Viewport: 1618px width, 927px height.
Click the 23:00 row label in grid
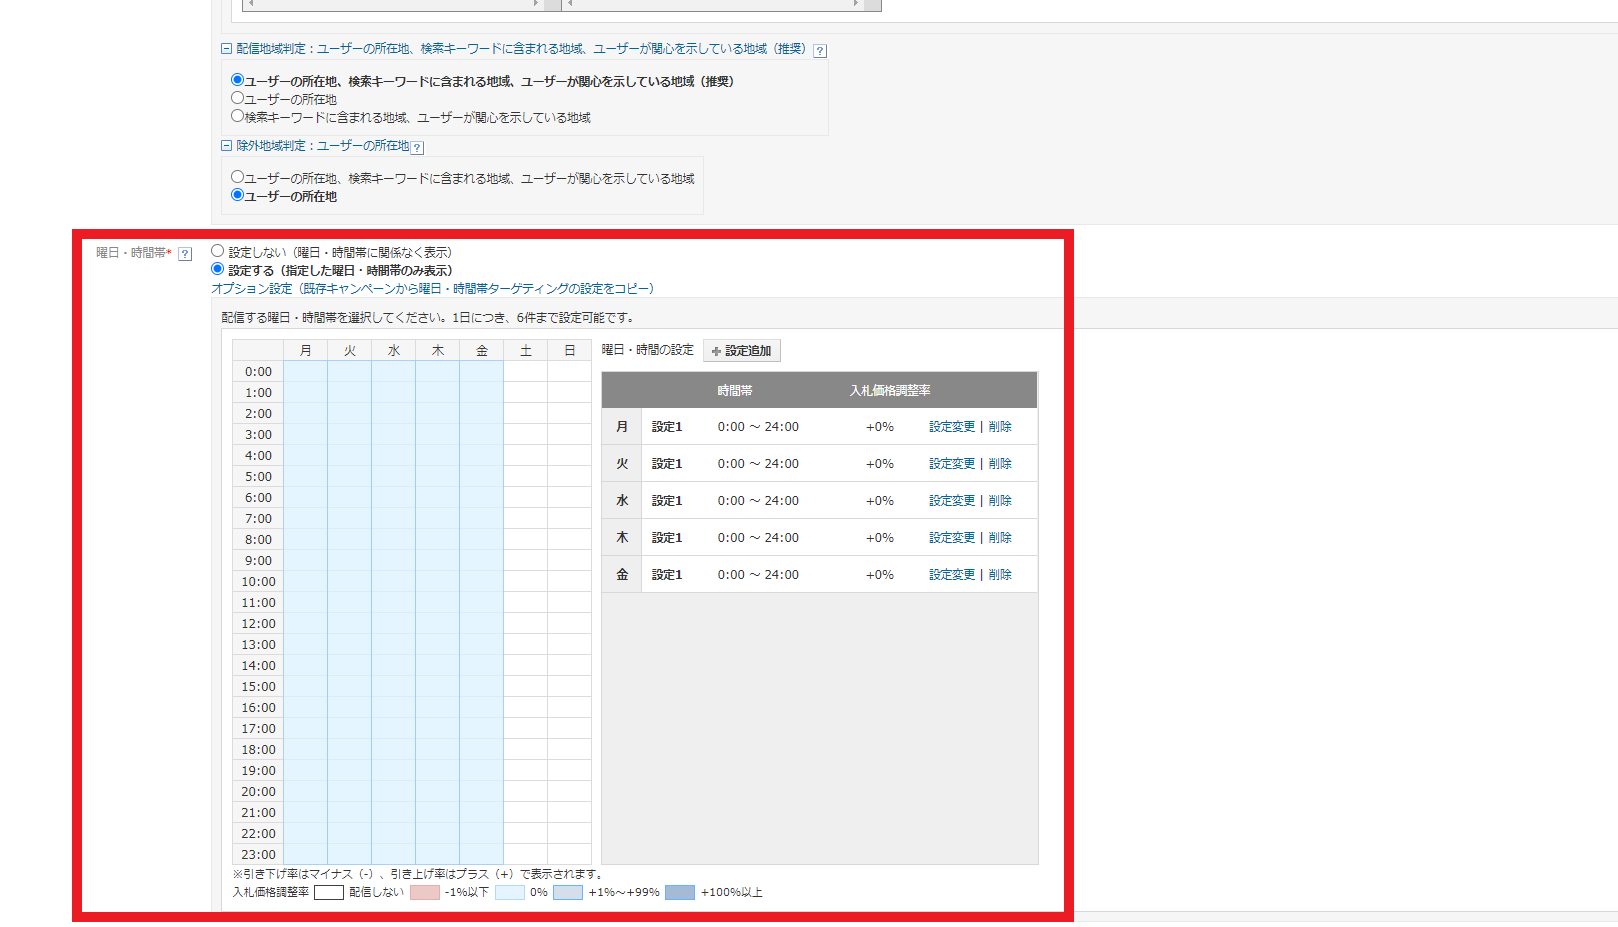click(x=258, y=854)
